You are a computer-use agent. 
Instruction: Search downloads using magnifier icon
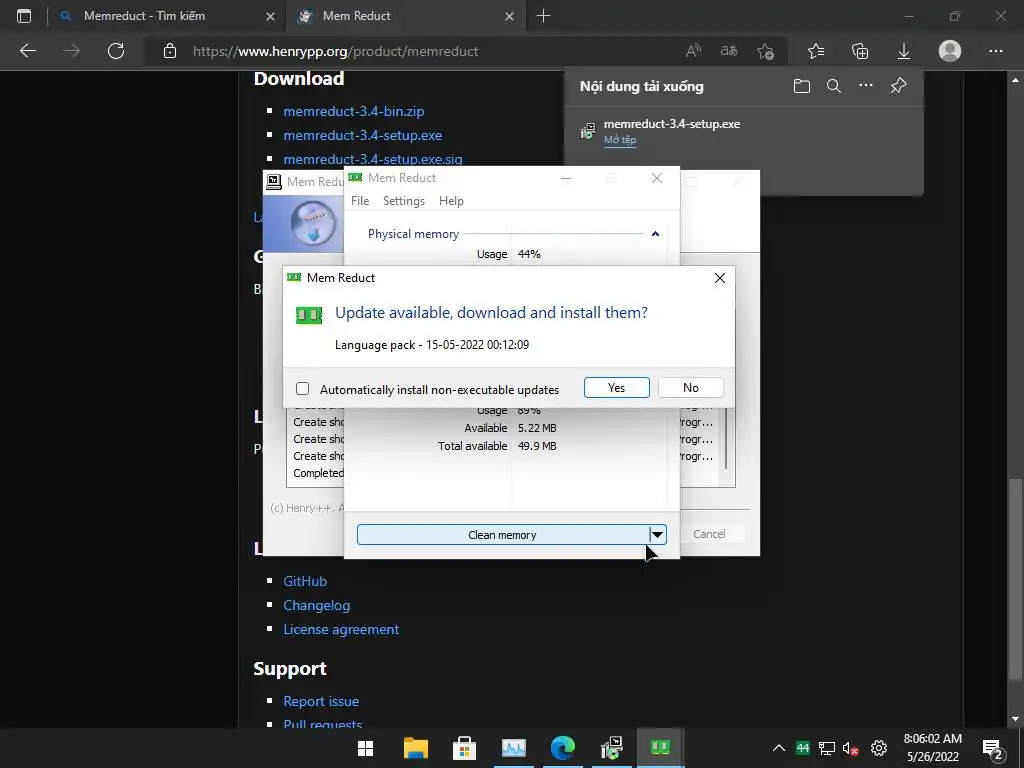(833, 86)
